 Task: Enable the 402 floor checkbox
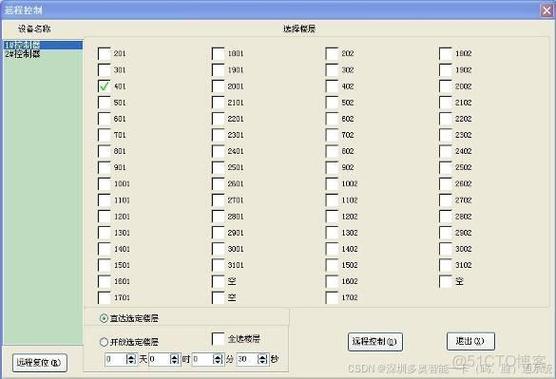click(x=332, y=87)
